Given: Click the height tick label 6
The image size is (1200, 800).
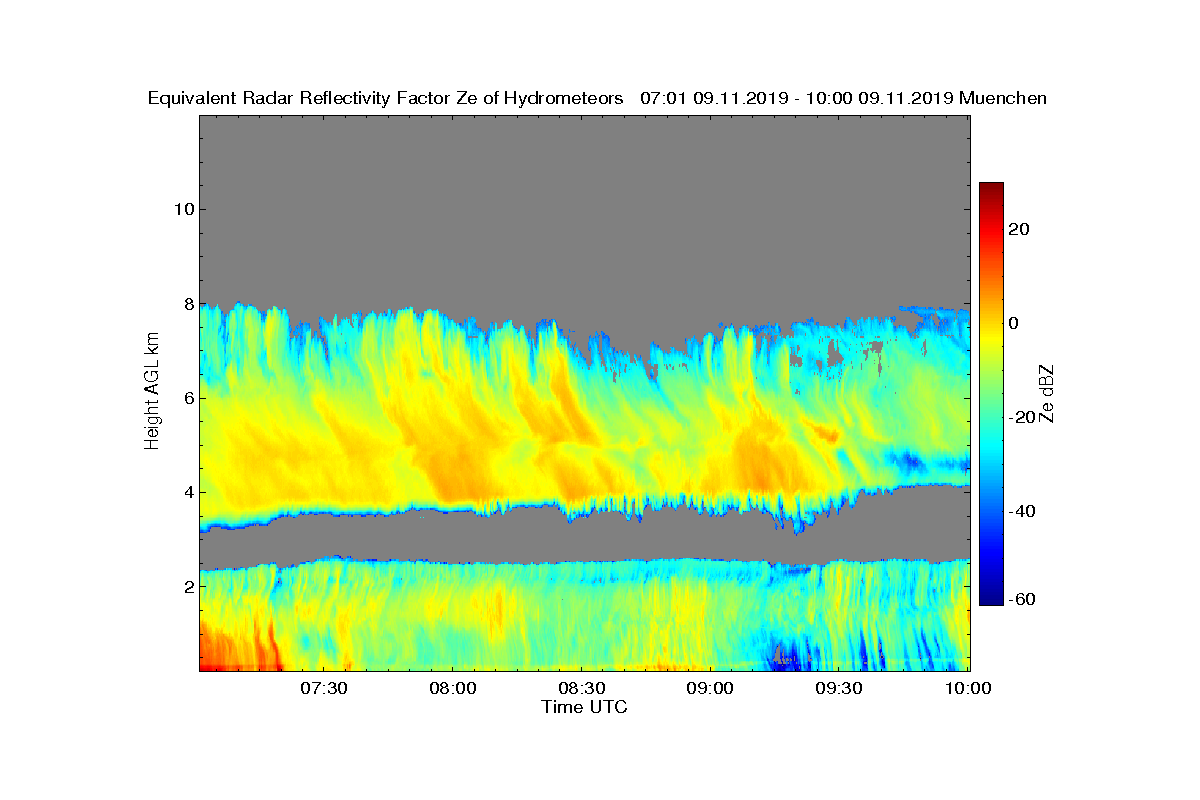Looking at the screenshot, I should pyautogui.click(x=187, y=398).
